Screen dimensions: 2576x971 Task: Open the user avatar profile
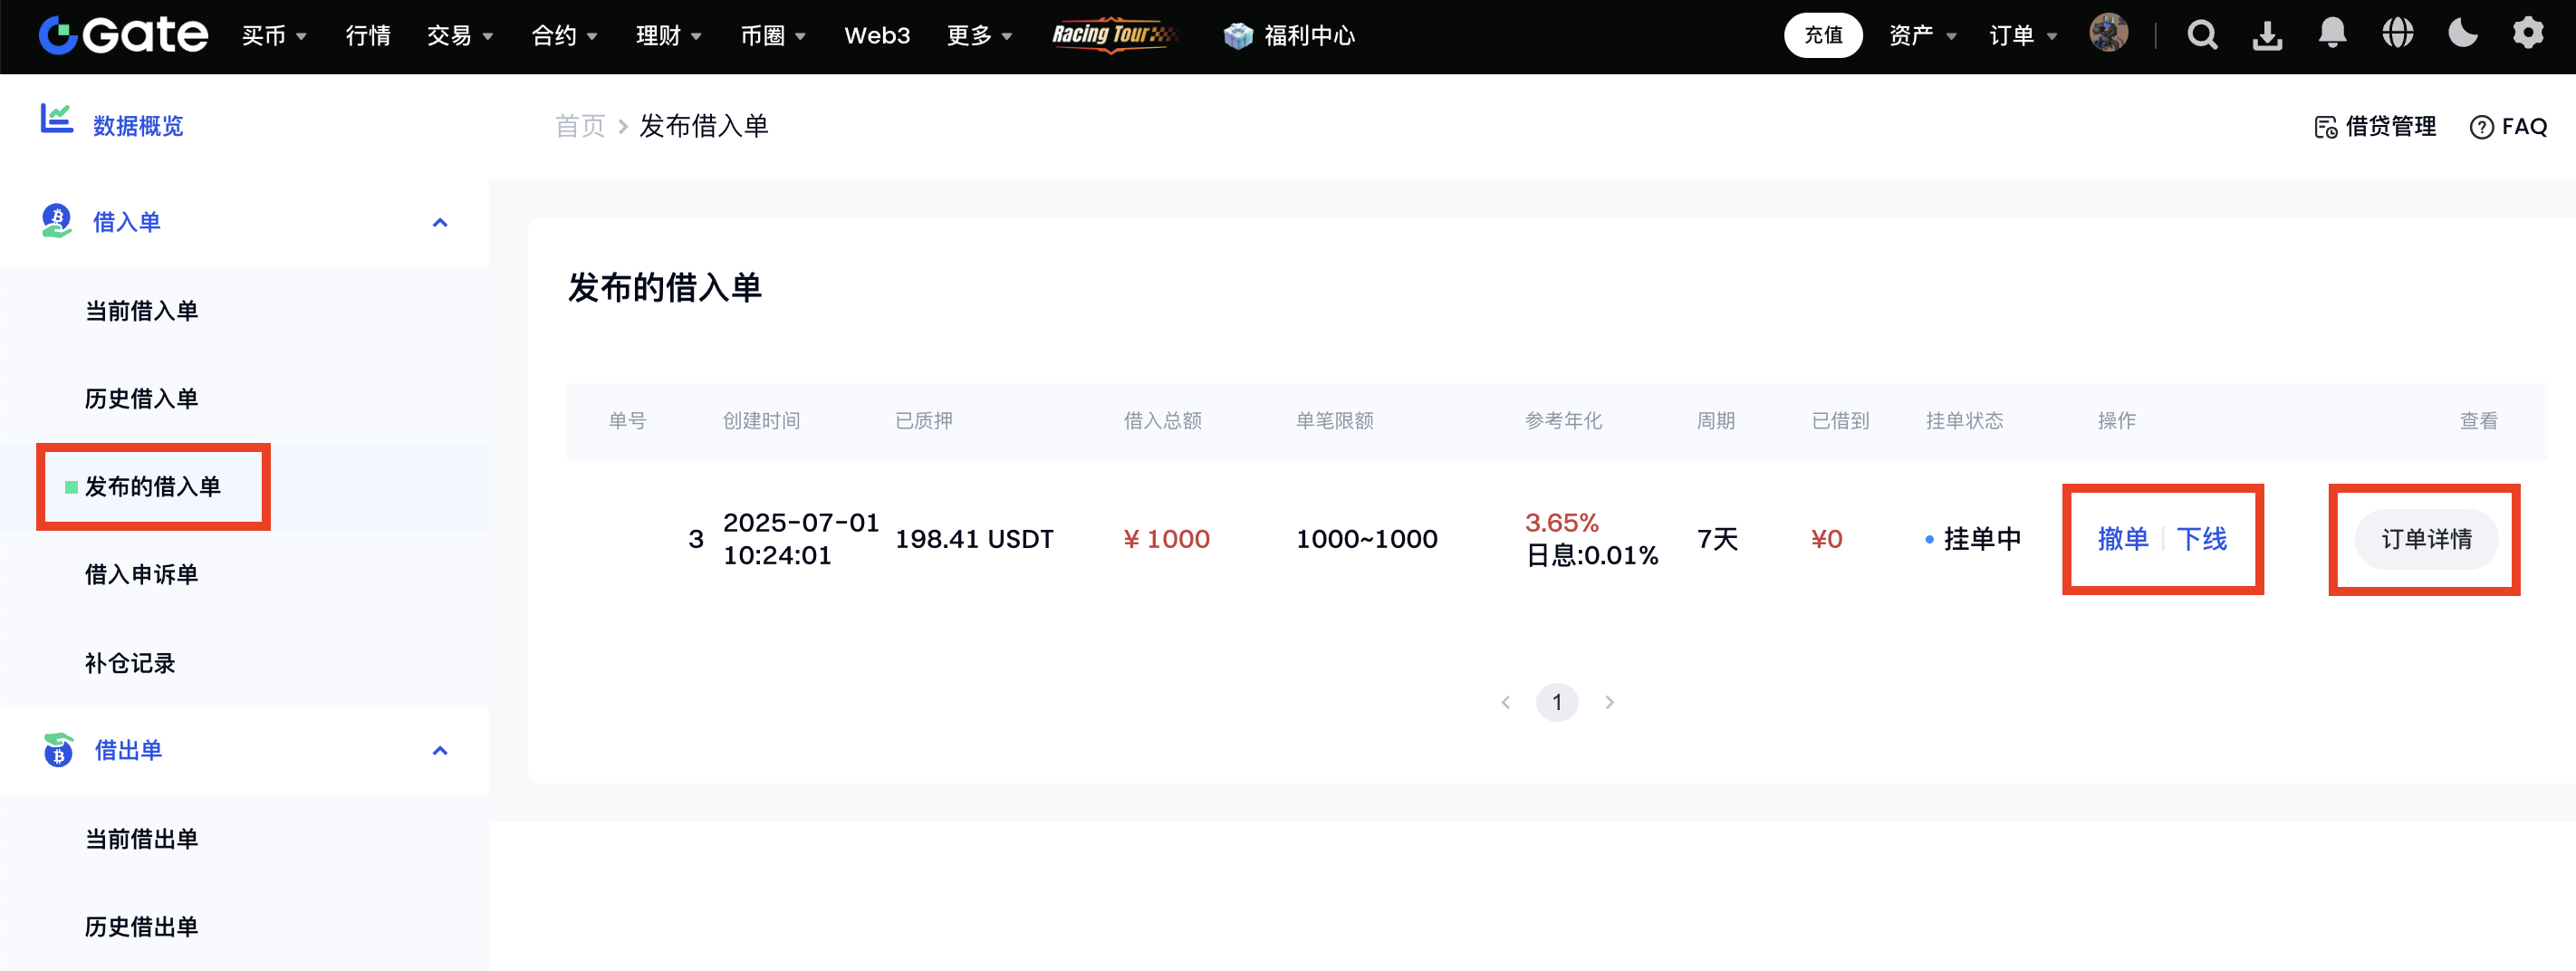click(x=2108, y=34)
